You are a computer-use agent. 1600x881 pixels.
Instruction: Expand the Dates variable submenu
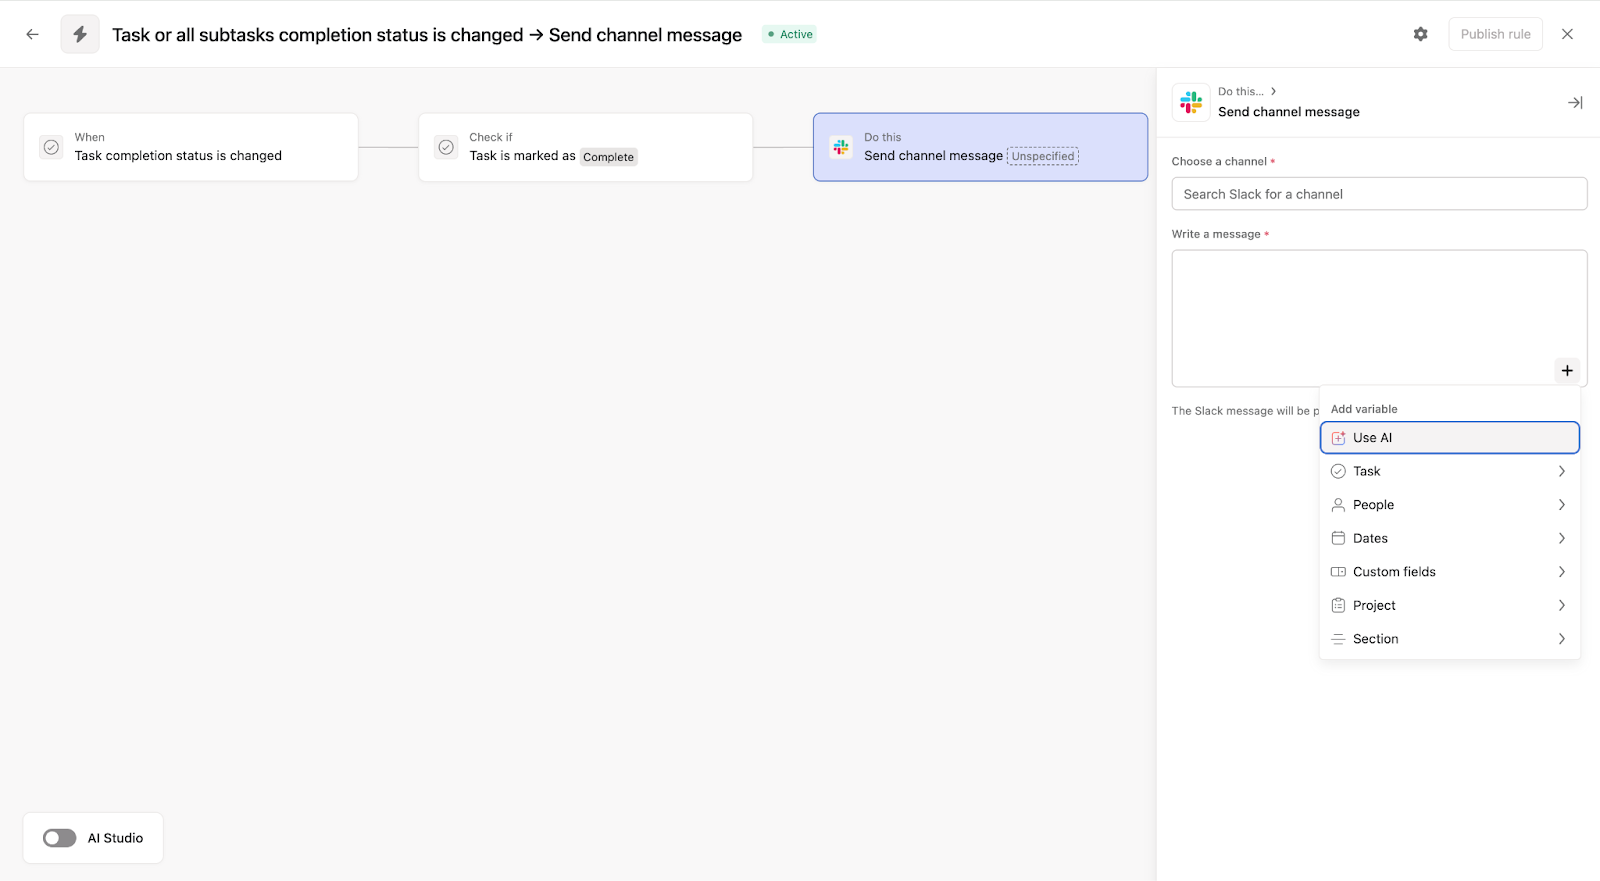pyautogui.click(x=1449, y=538)
